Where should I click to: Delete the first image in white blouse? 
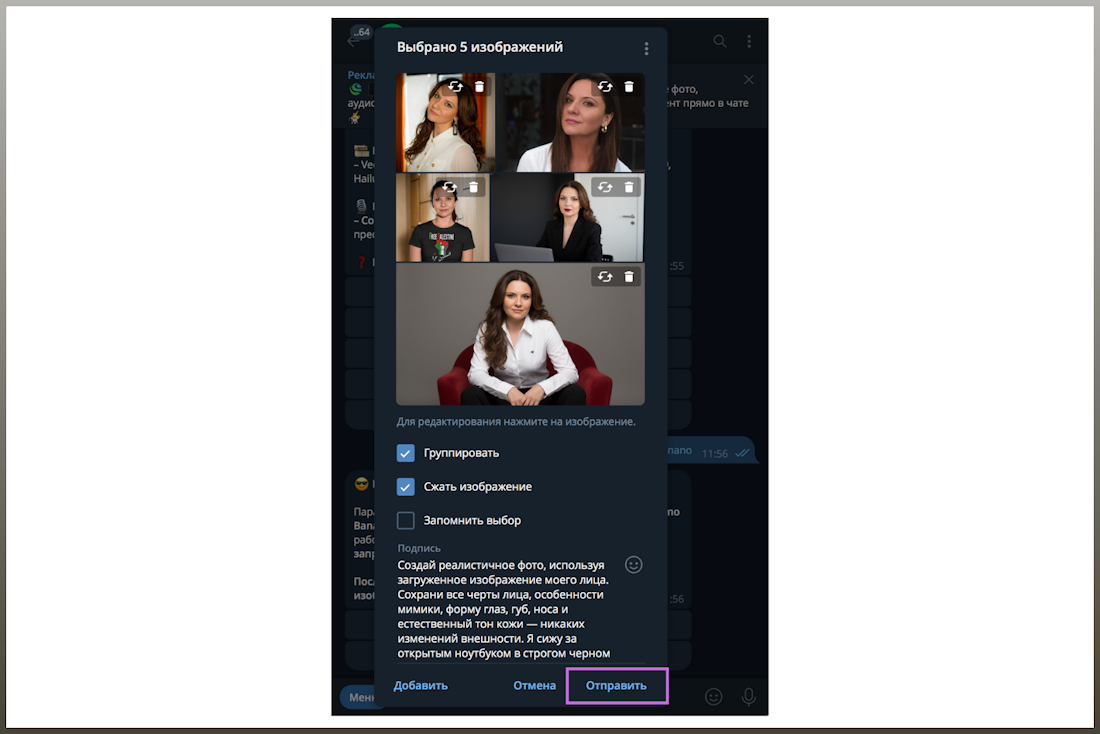(479, 87)
